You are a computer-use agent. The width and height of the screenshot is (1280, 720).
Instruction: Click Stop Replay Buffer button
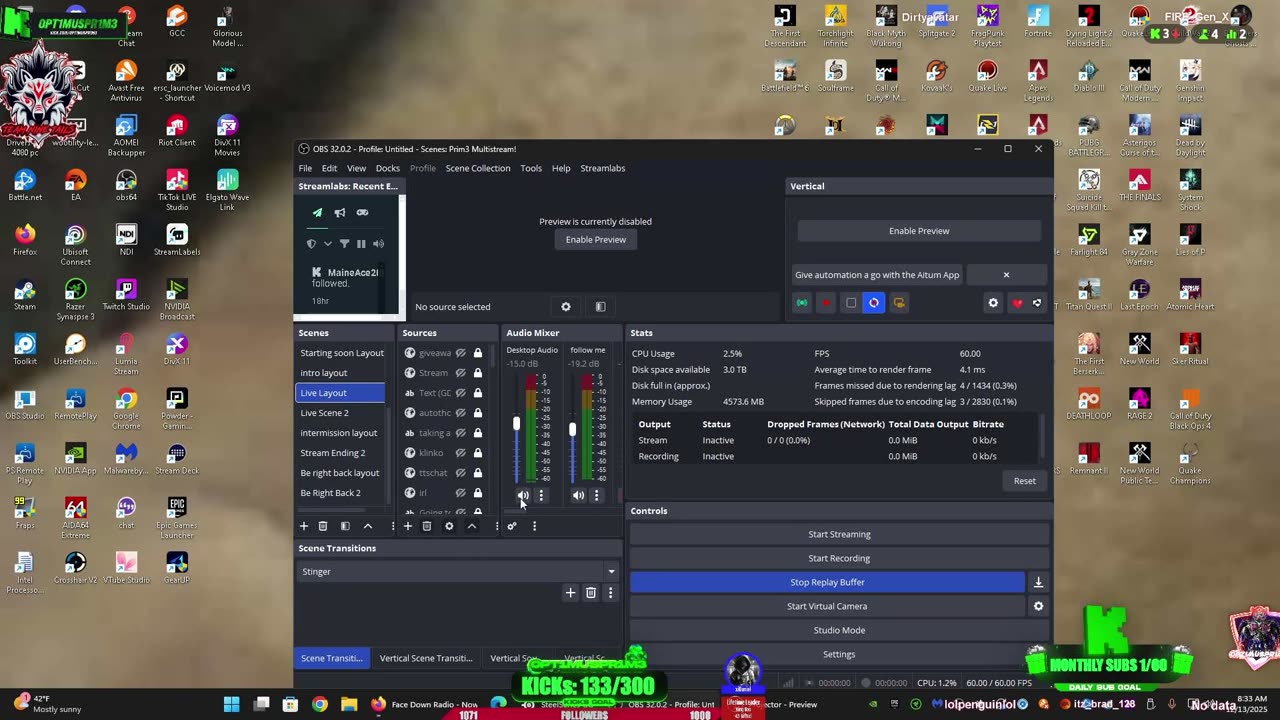tap(827, 582)
